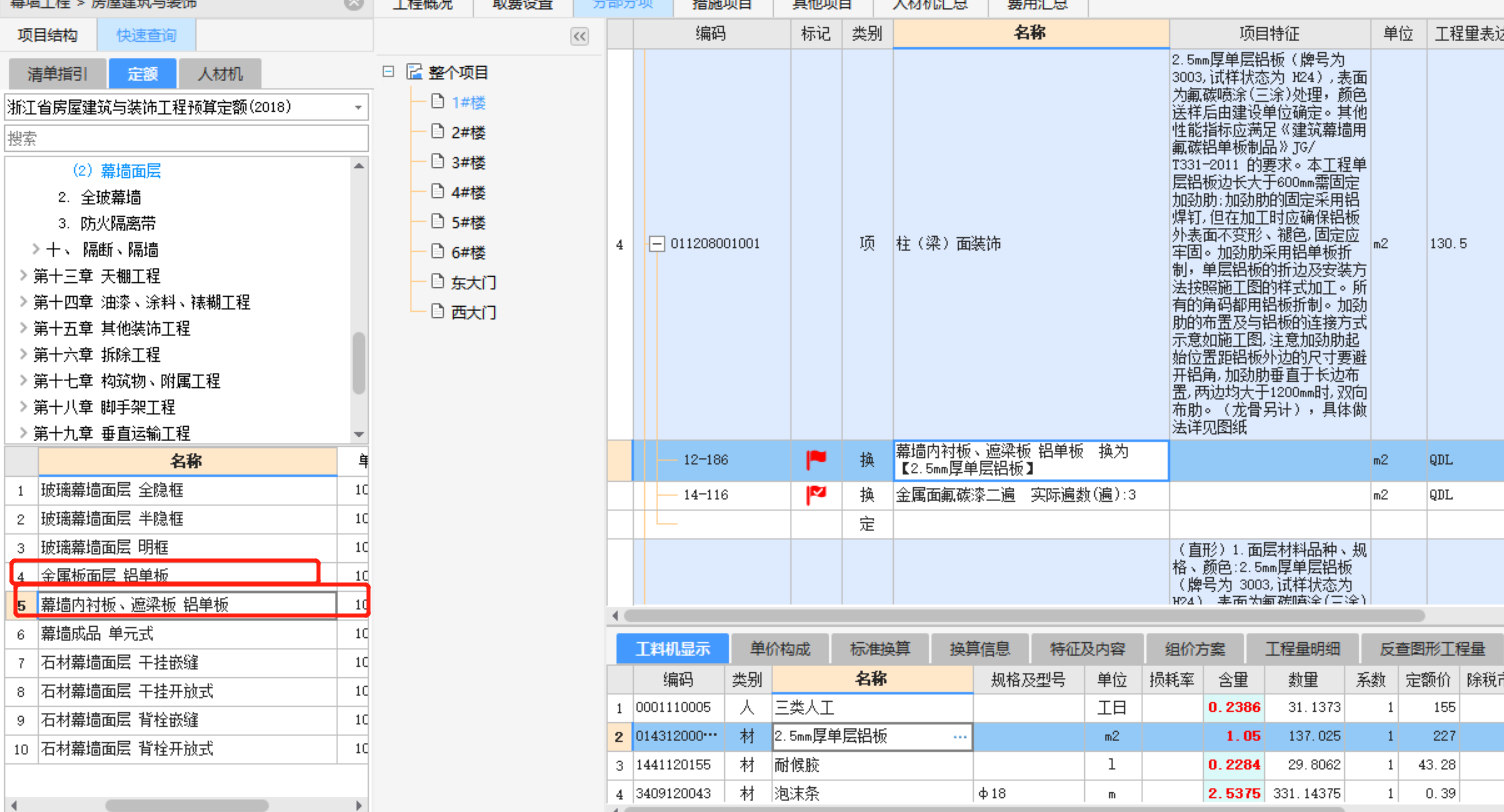The height and width of the screenshot is (812, 1504).
Task: Click the document icon beside 5#楼
Action: click(437, 221)
